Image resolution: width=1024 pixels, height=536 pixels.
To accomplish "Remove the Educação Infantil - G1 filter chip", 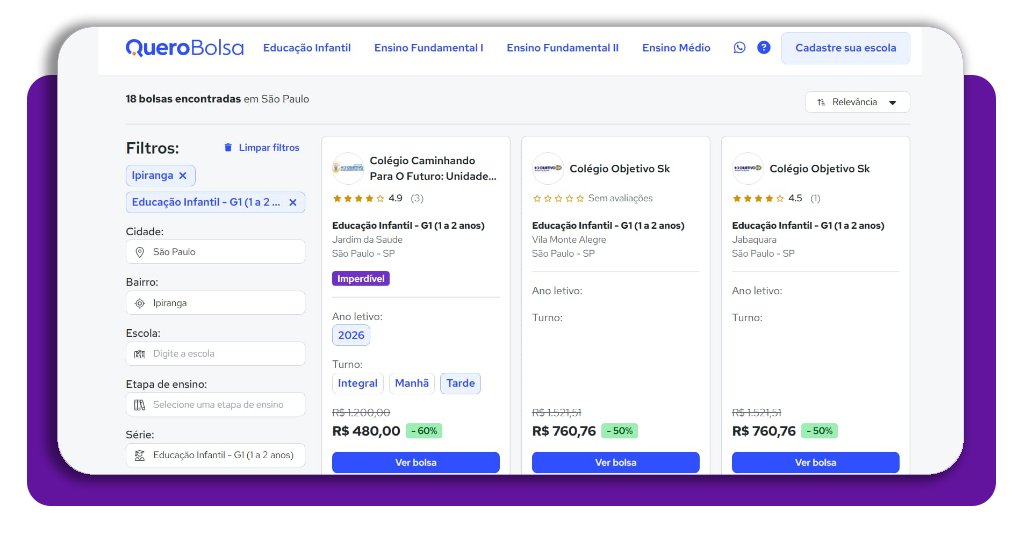I will 292,202.
